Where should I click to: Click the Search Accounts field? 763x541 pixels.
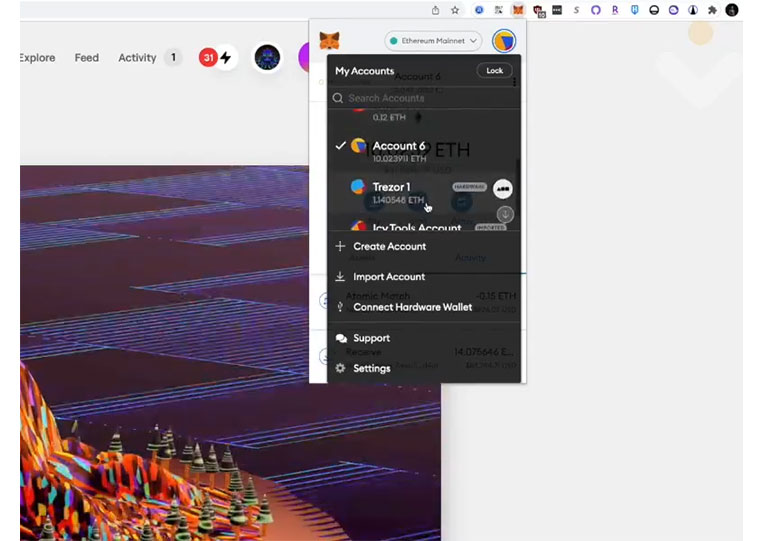(x=424, y=98)
